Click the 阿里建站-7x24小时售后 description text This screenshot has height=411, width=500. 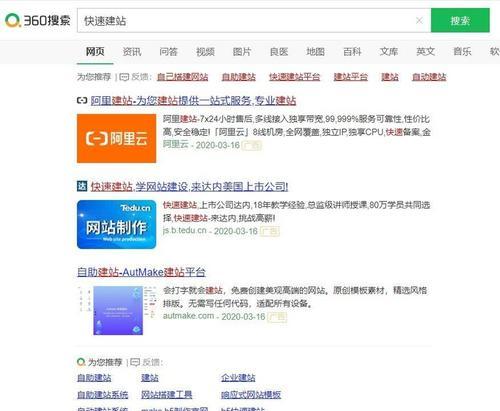(x=296, y=126)
